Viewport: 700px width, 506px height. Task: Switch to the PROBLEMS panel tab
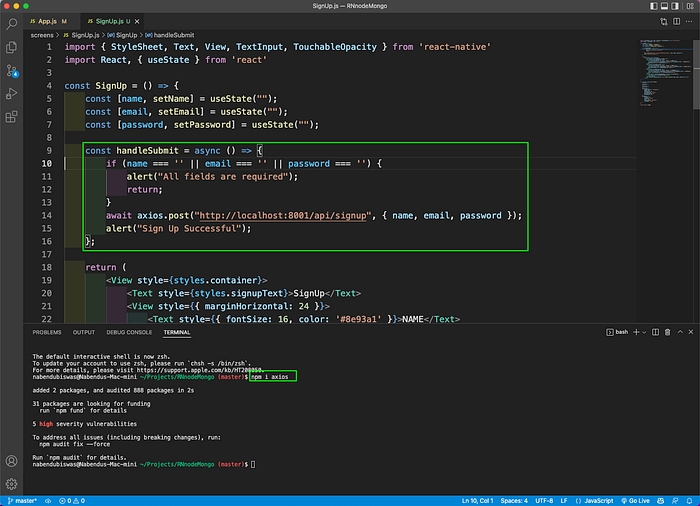point(47,332)
